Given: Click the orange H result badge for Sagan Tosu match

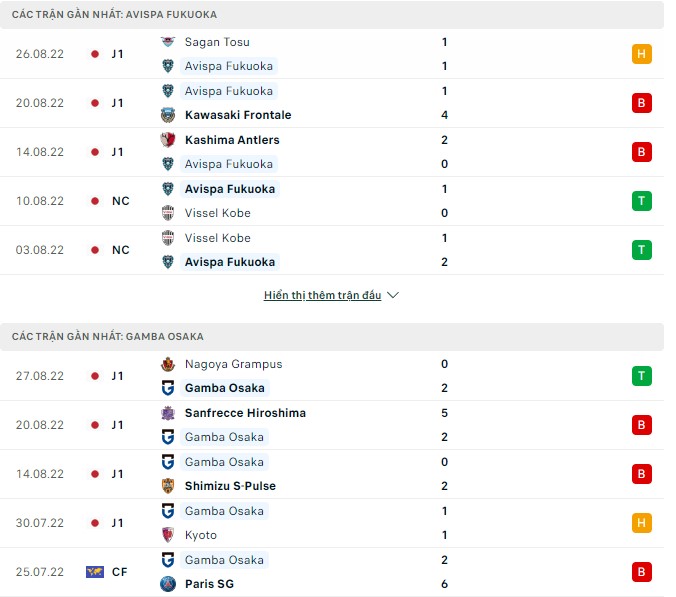Looking at the screenshot, I should coord(641,54).
